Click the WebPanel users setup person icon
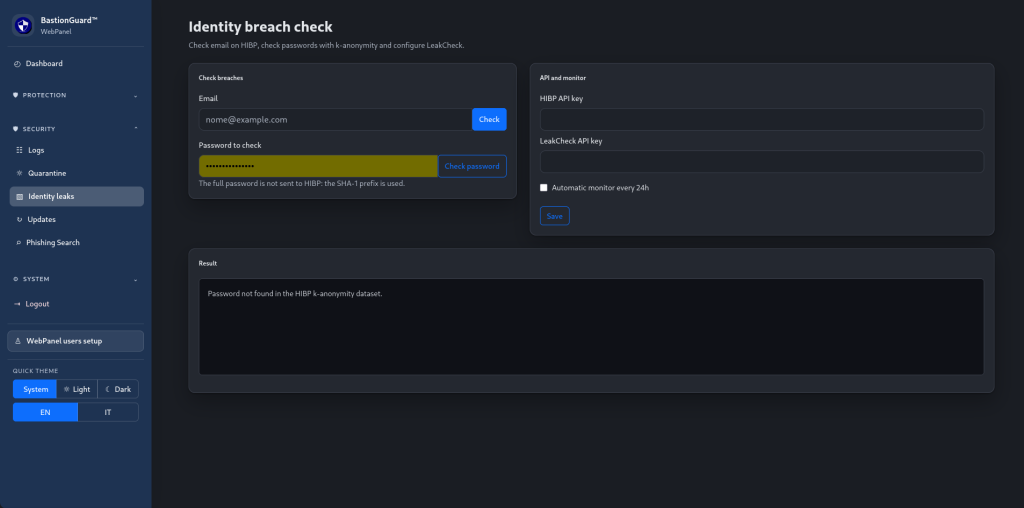 click(x=18, y=341)
